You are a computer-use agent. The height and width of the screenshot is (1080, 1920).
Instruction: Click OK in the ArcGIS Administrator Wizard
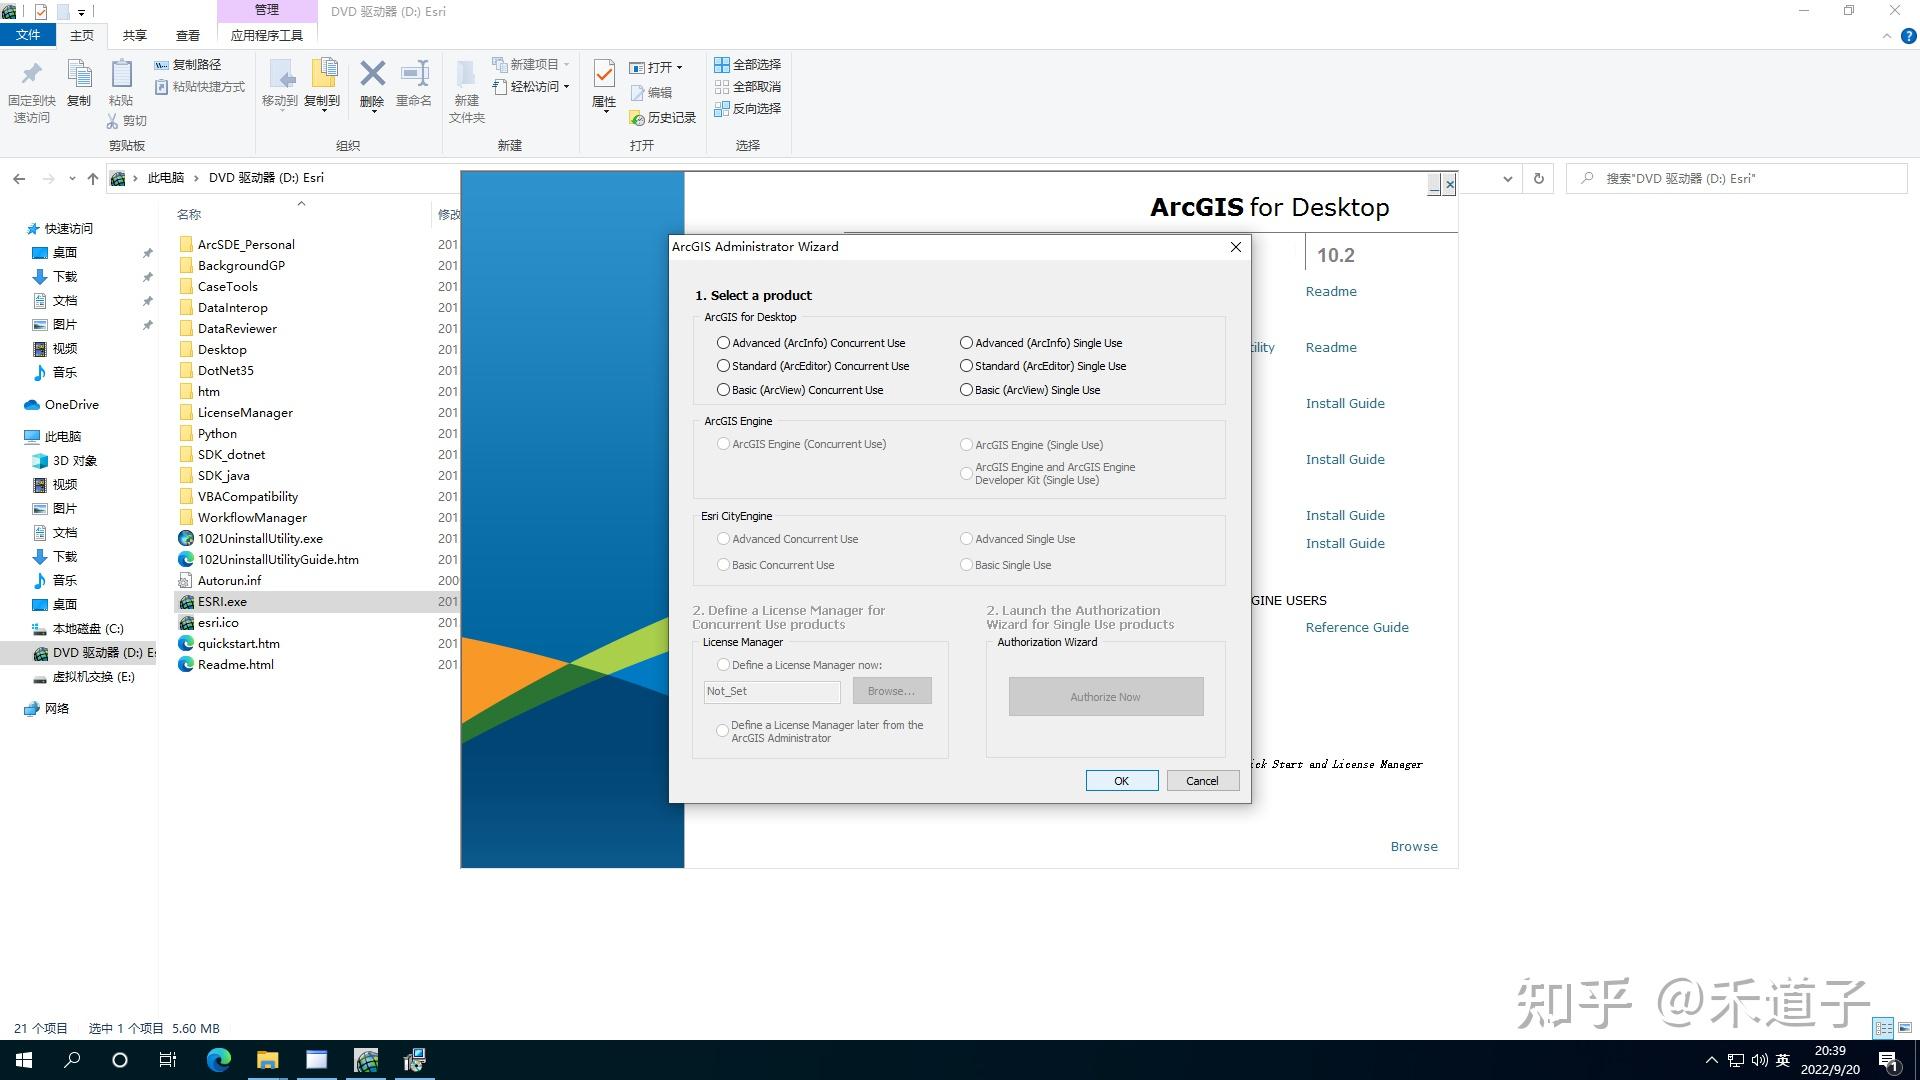click(1121, 780)
